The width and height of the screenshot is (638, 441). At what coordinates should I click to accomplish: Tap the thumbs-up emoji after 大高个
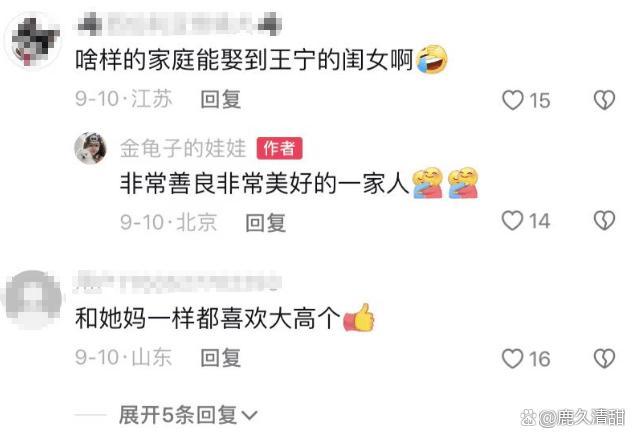[359, 318]
